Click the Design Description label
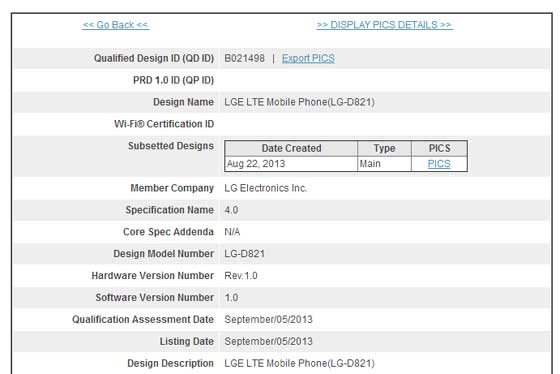 [x=170, y=363]
